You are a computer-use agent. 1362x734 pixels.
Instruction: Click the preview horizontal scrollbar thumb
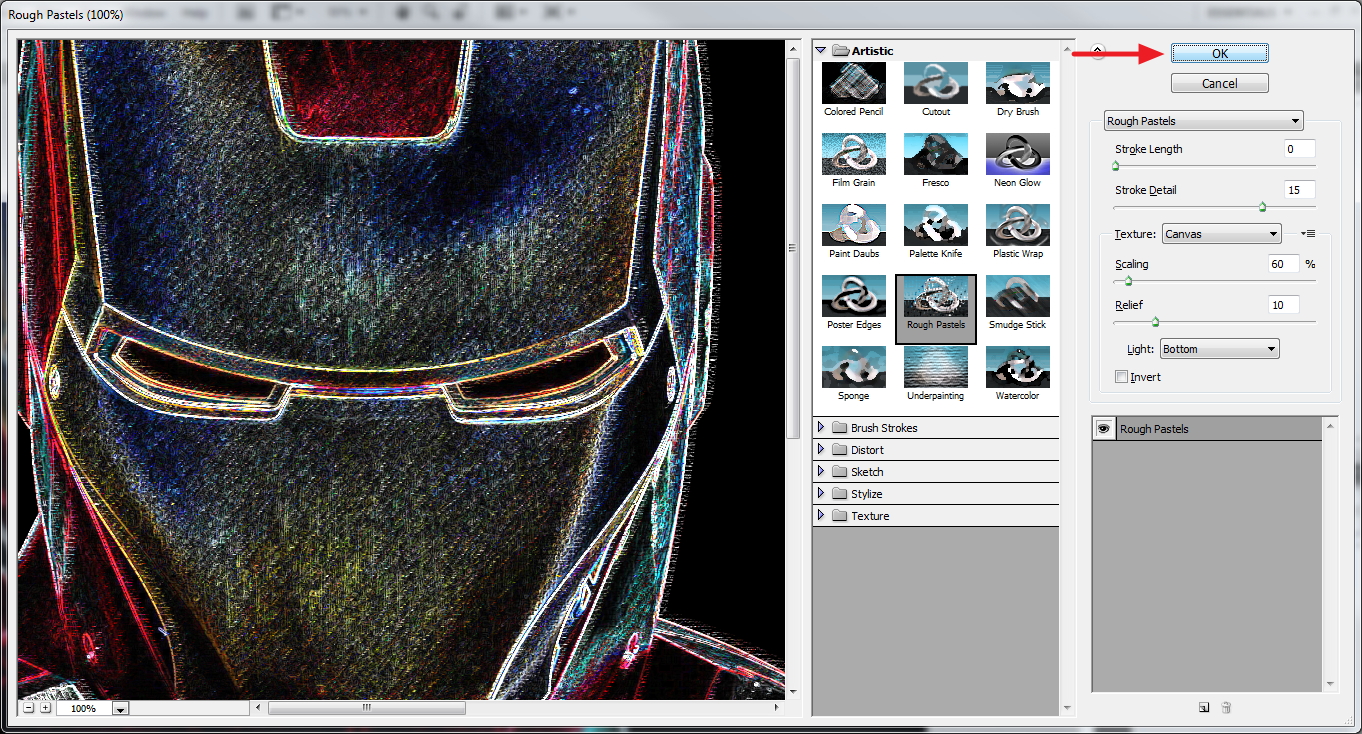click(x=367, y=708)
